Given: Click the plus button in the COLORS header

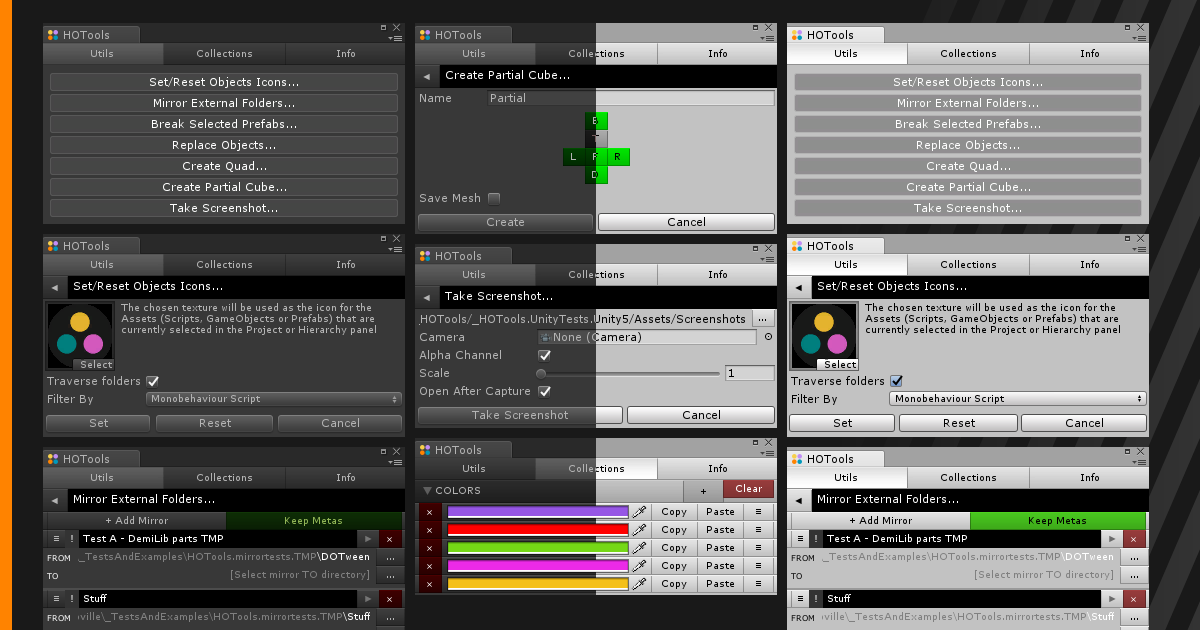Looking at the screenshot, I should 703,490.
